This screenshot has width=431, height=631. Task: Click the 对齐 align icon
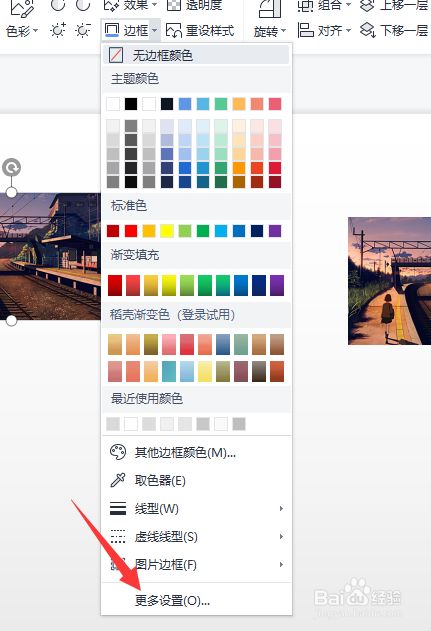(305, 30)
